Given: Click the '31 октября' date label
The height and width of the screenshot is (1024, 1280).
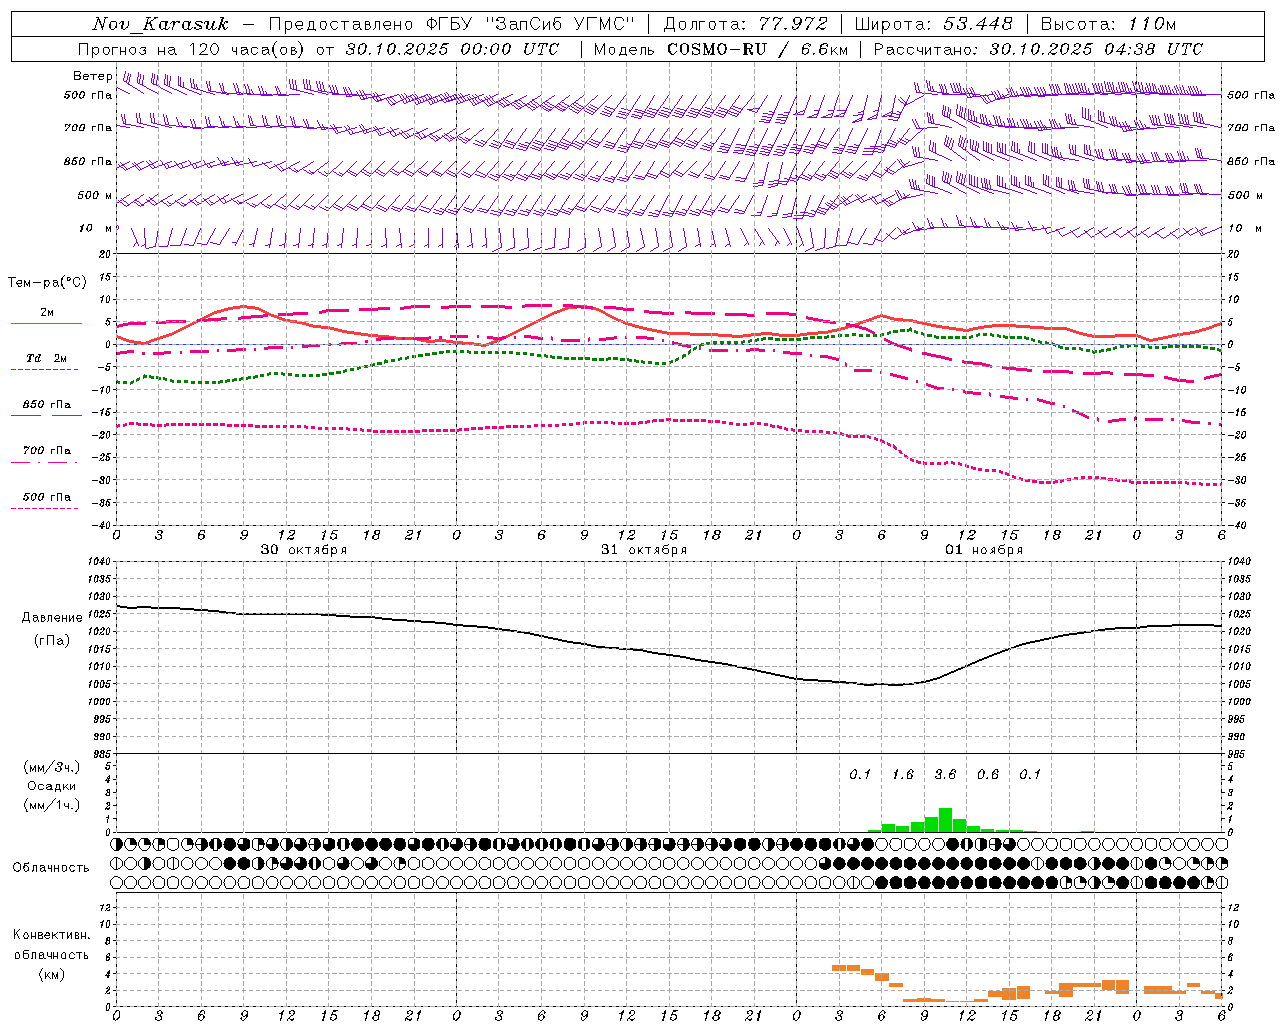Looking at the screenshot, I should coord(644,550).
